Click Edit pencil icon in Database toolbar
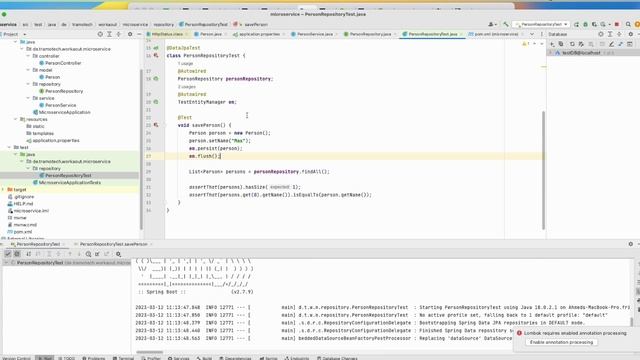Screen dimensions: 640x360 coord(611,44)
